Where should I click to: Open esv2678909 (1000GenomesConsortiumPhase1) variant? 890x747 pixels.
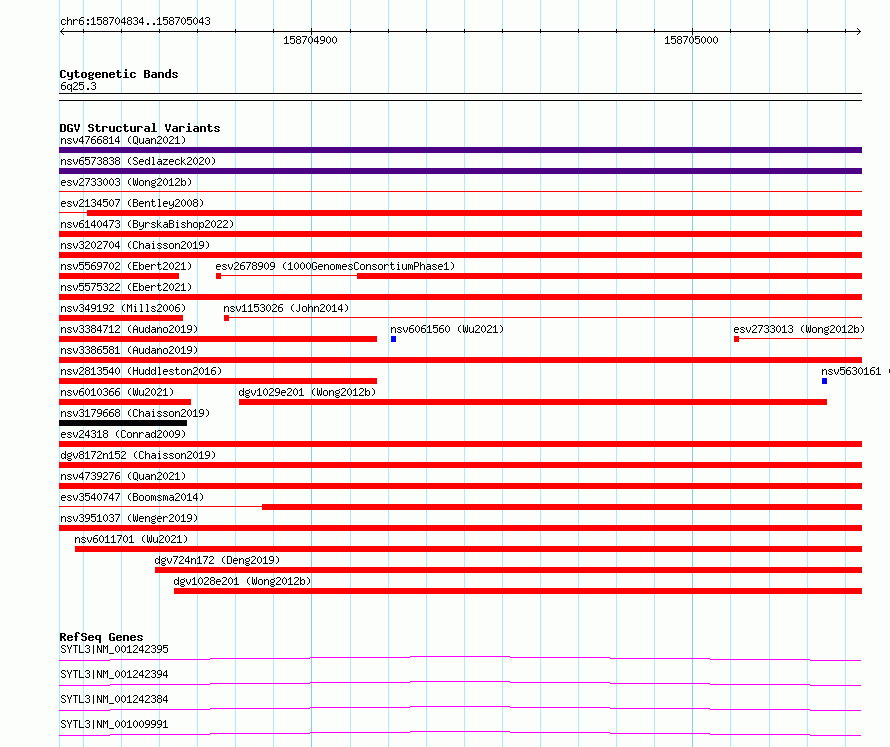coord(335,266)
